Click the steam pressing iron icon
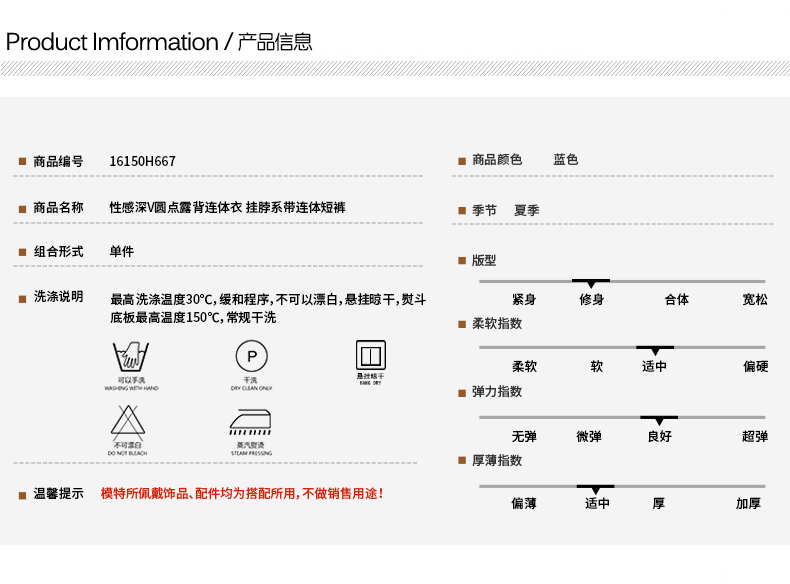This screenshot has width=790, height=584. point(250,422)
